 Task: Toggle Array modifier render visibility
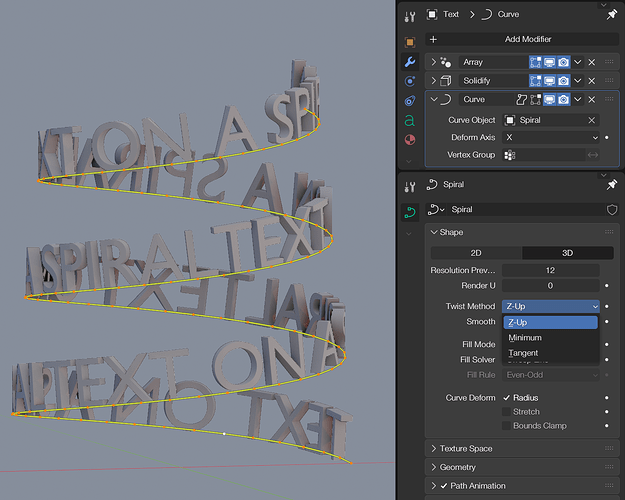pos(564,62)
